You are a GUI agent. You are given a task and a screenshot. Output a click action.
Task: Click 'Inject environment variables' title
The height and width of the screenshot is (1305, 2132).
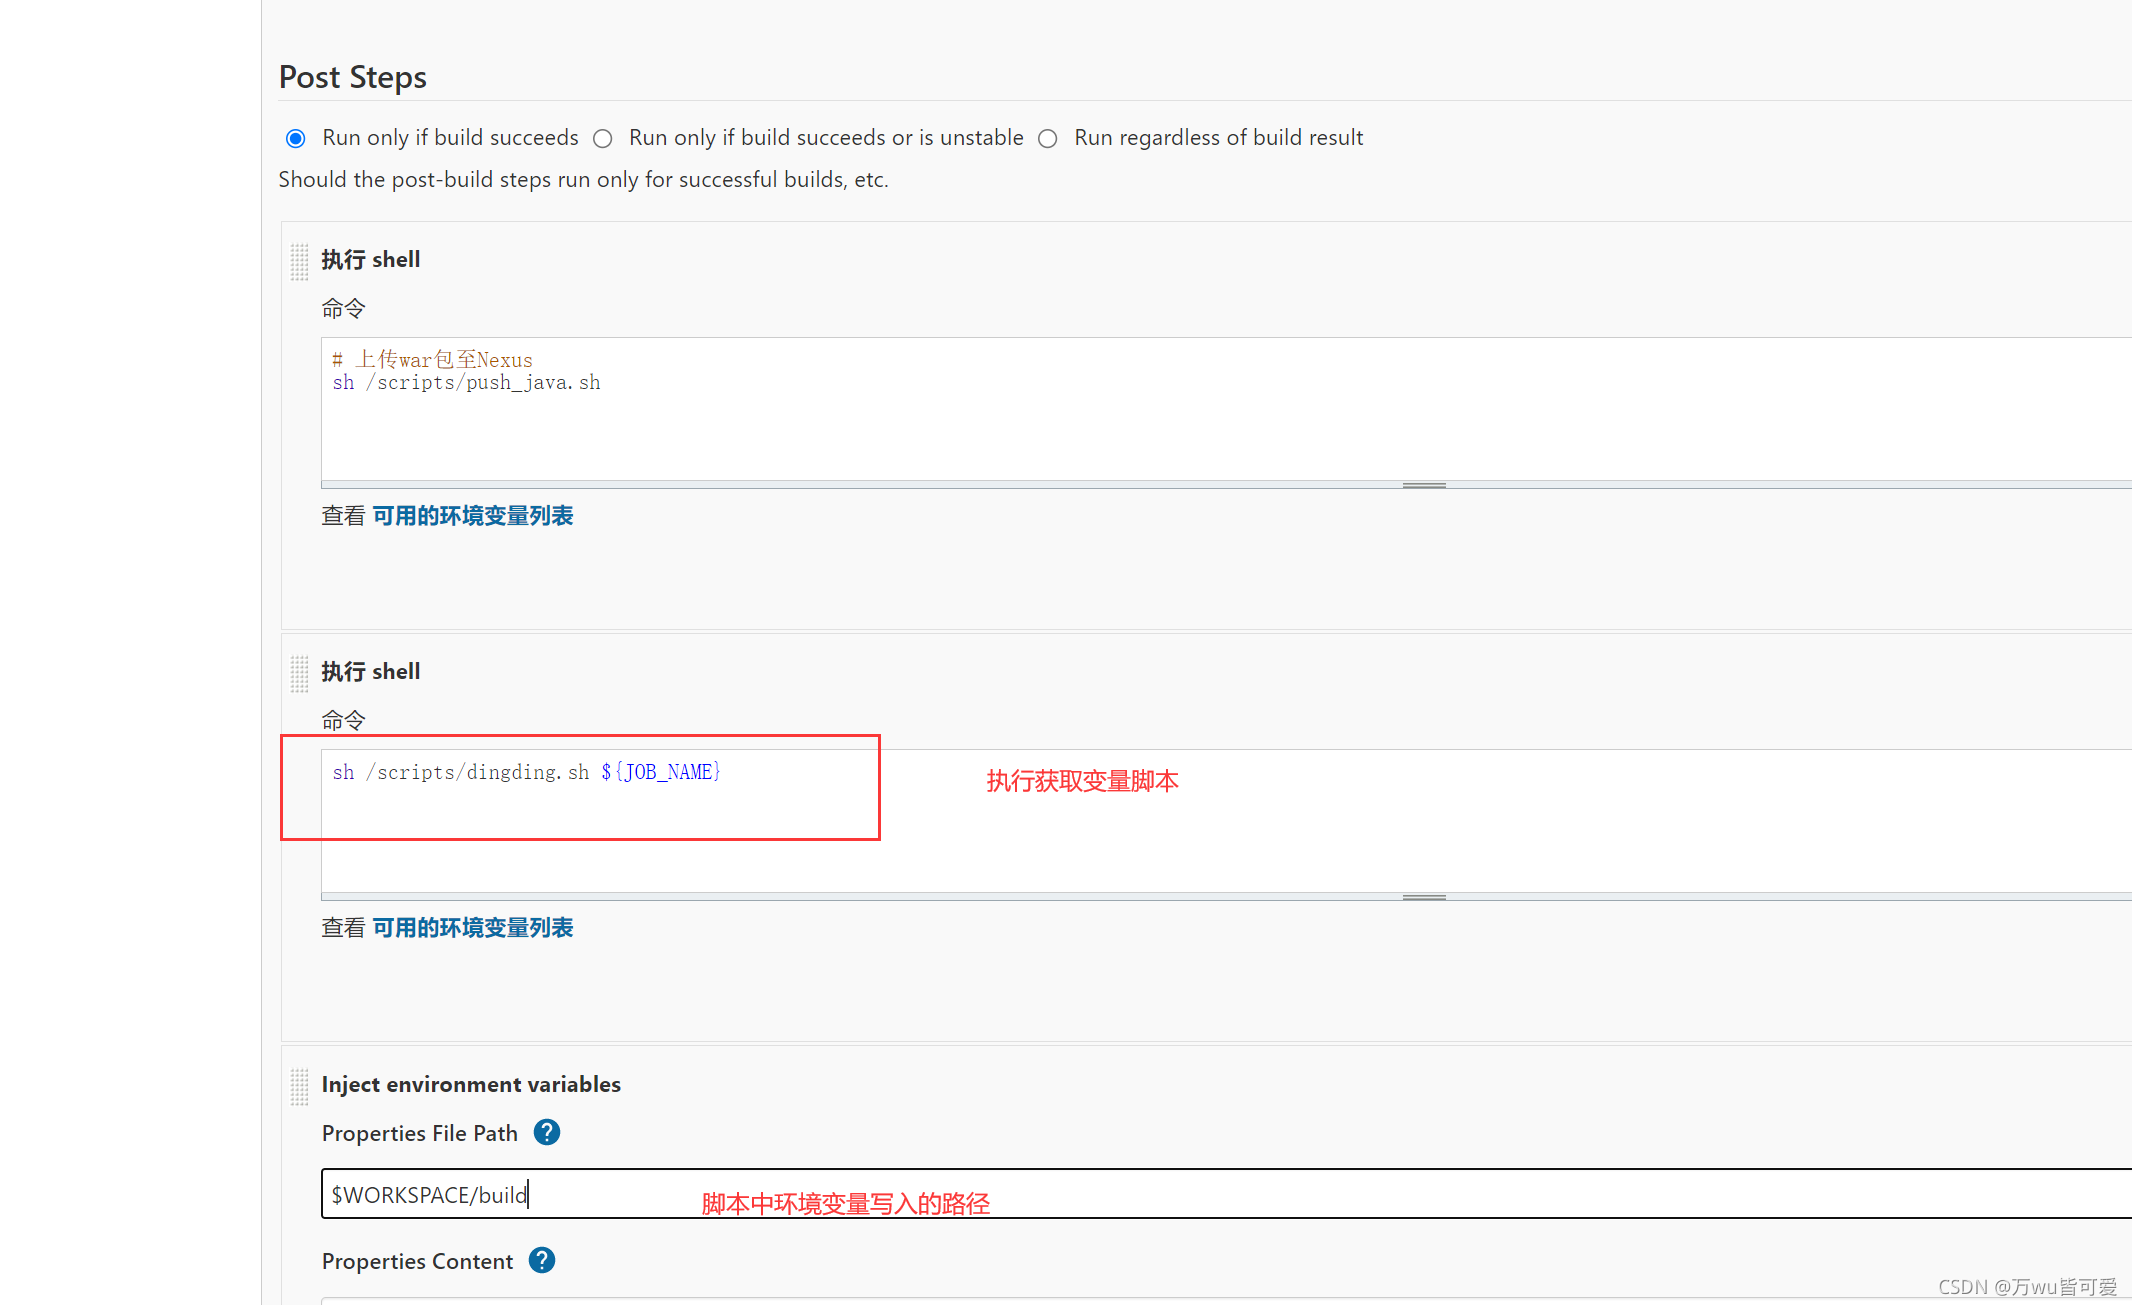(x=471, y=1084)
